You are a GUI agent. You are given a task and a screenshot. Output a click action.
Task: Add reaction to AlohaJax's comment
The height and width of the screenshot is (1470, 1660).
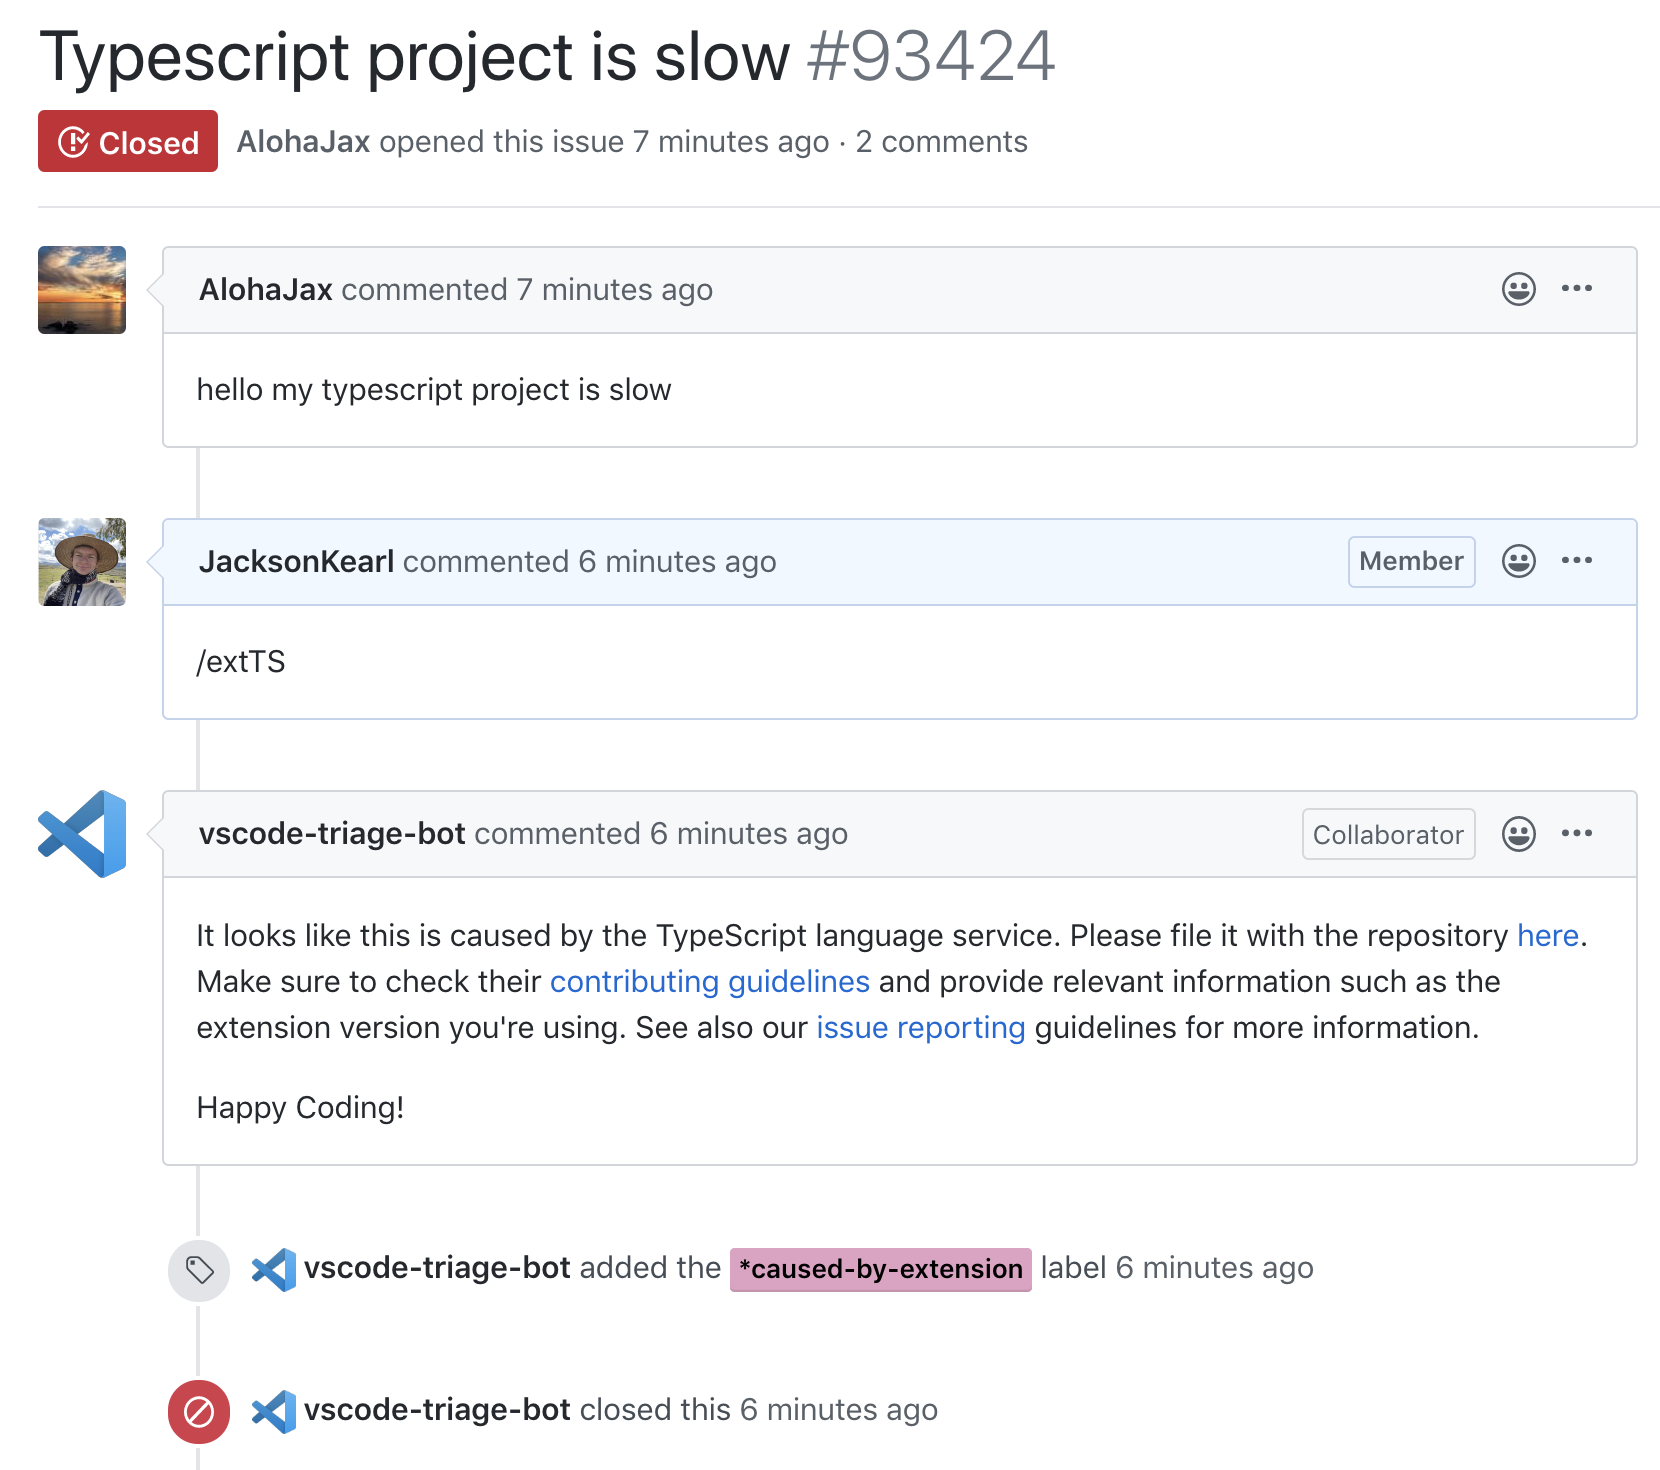[1518, 289]
